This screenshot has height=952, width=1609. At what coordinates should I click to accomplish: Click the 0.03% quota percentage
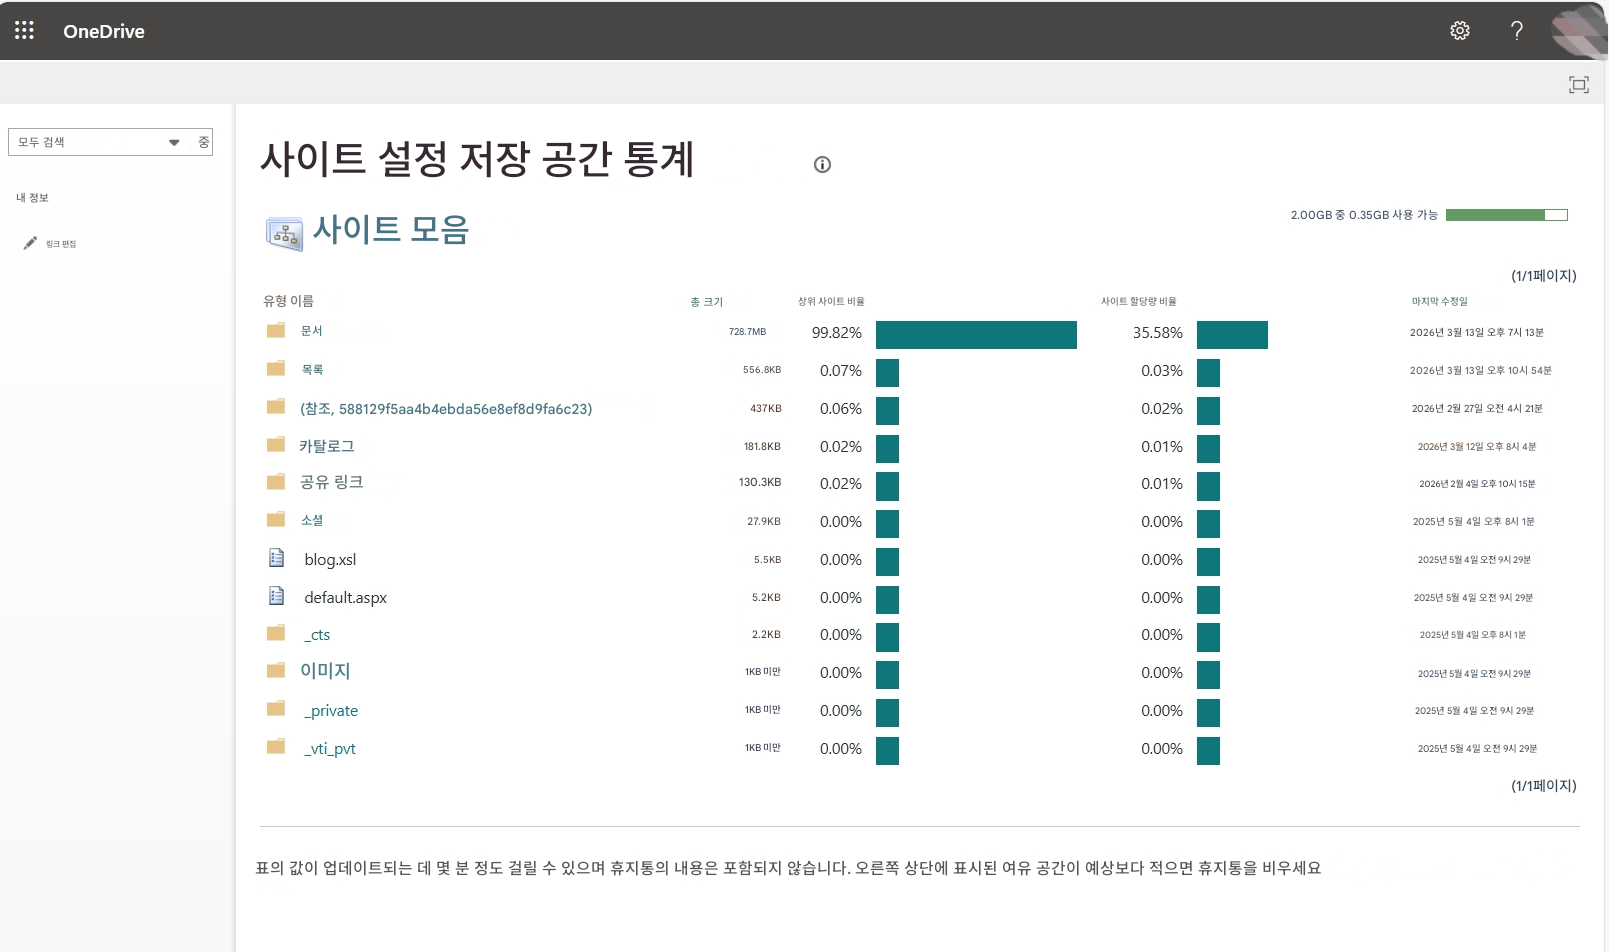coord(1162,371)
